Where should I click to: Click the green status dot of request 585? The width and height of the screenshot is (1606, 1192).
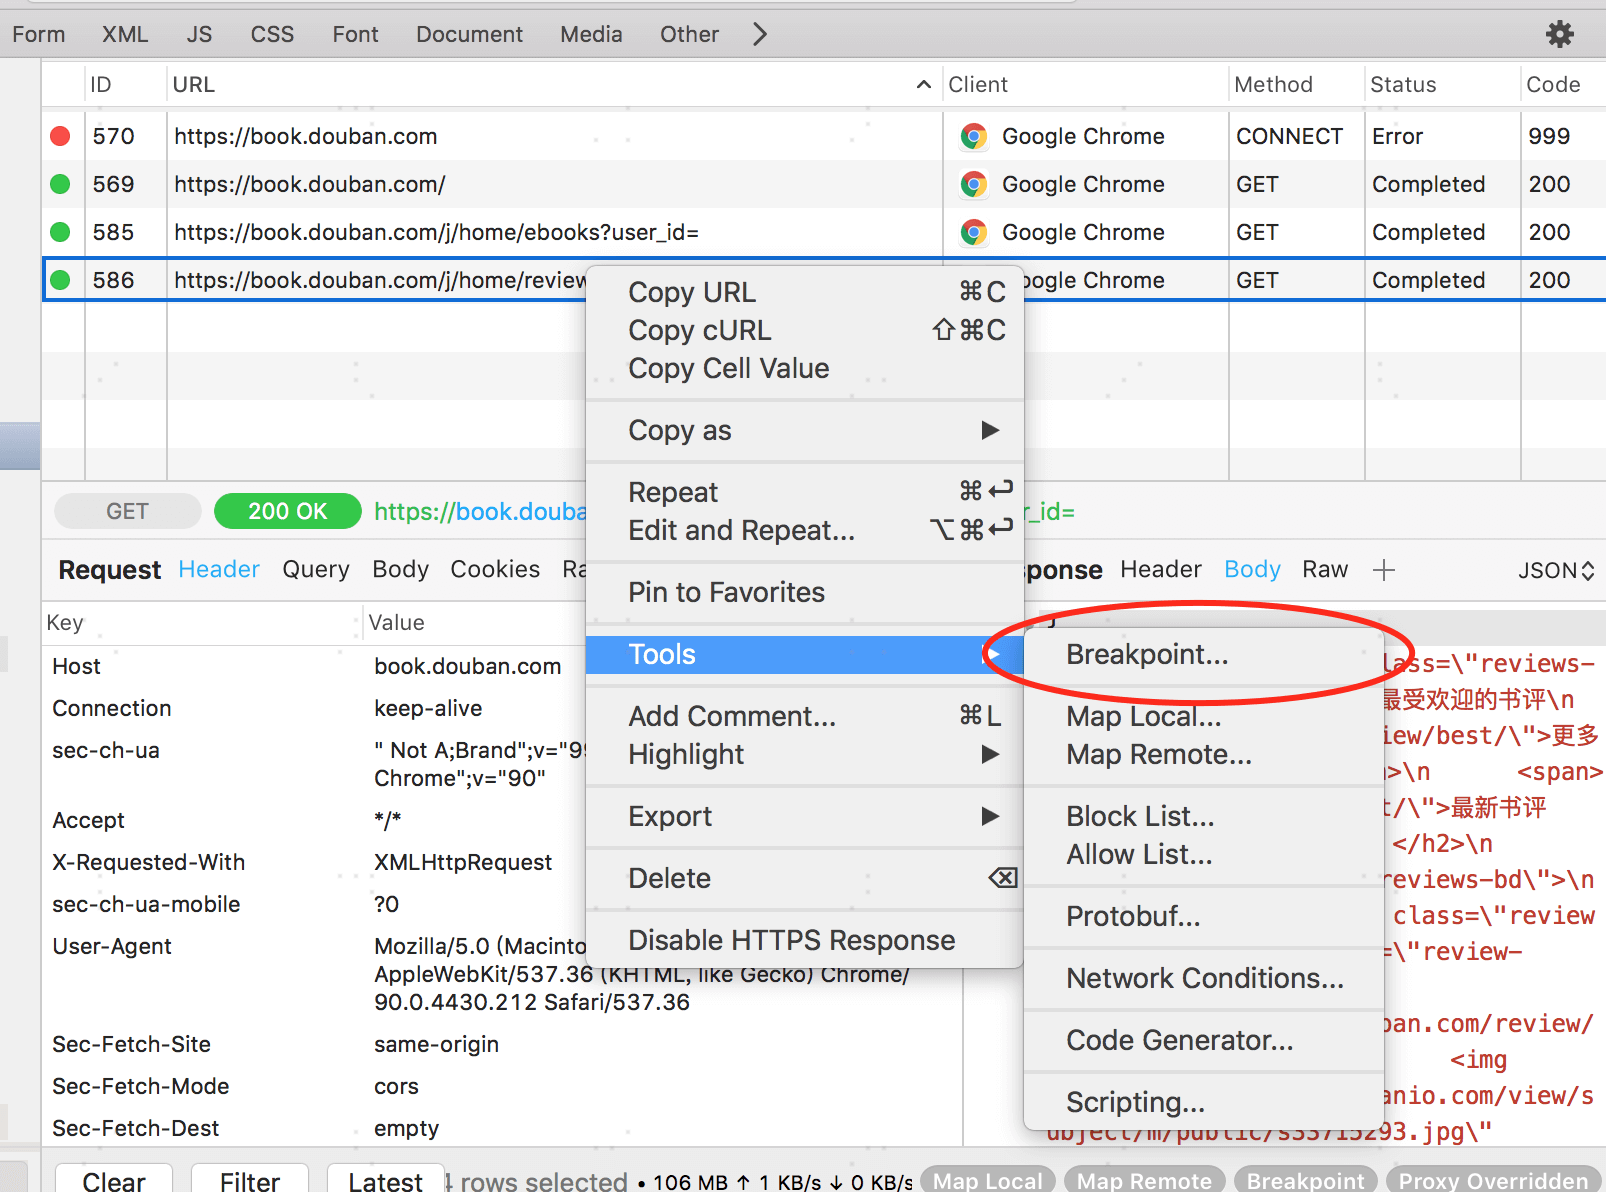click(60, 232)
